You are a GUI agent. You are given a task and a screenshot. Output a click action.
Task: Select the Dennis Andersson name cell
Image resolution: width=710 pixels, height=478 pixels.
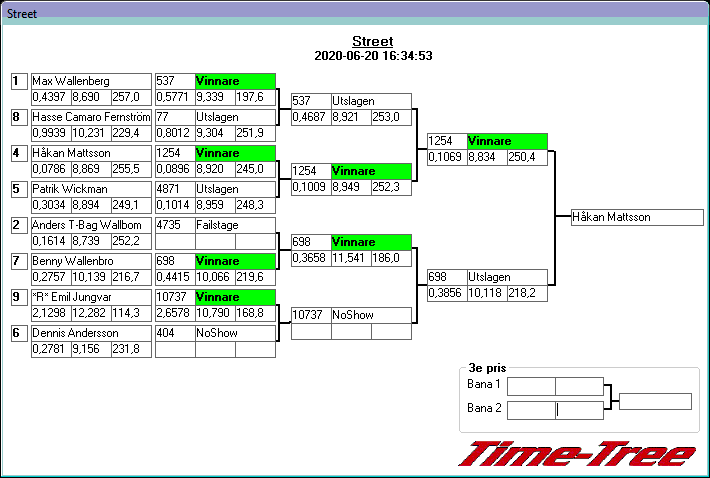[x=91, y=333]
